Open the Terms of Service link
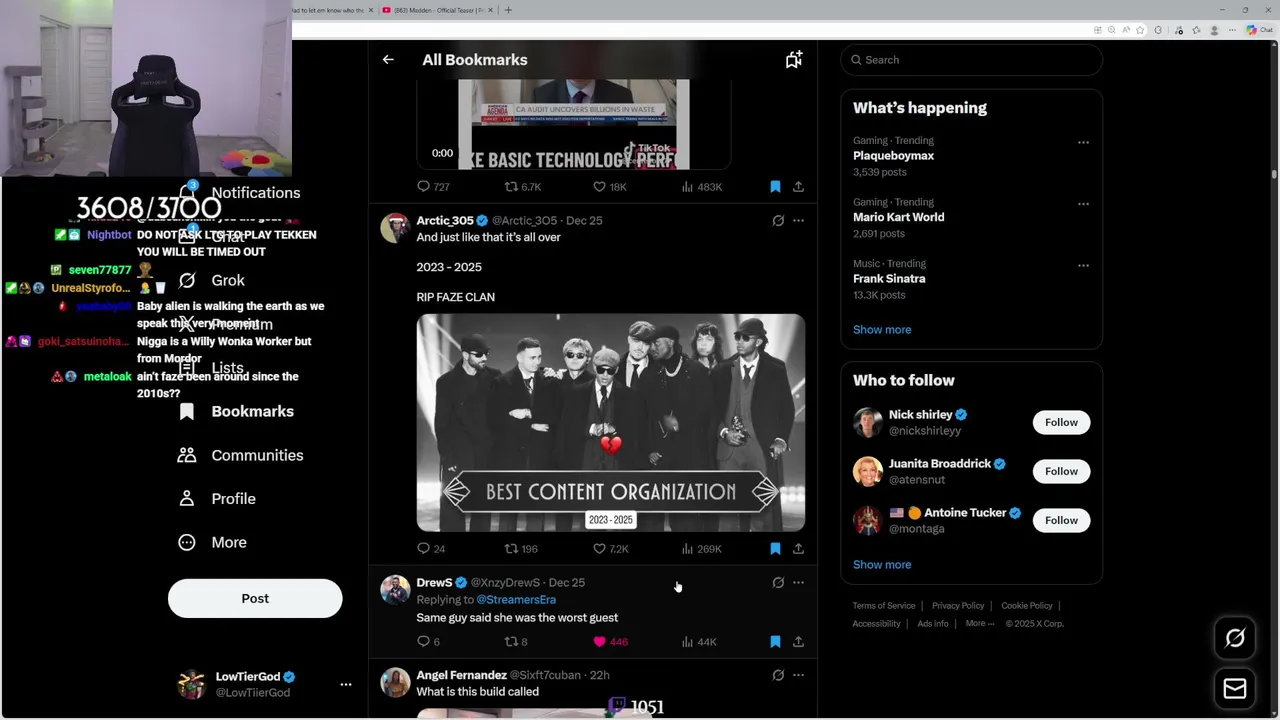This screenshot has width=1280, height=720. pyautogui.click(x=884, y=606)
